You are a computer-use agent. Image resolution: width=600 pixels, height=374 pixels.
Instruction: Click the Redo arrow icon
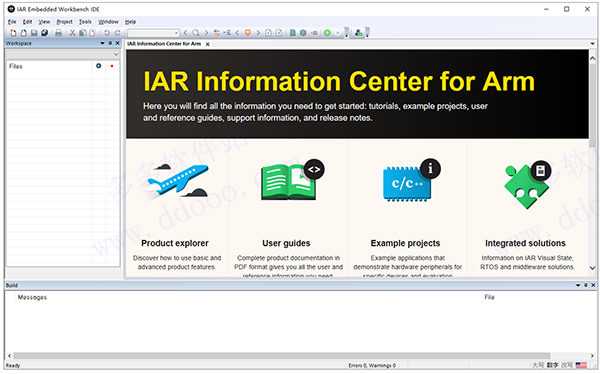[x=117, y=33]
